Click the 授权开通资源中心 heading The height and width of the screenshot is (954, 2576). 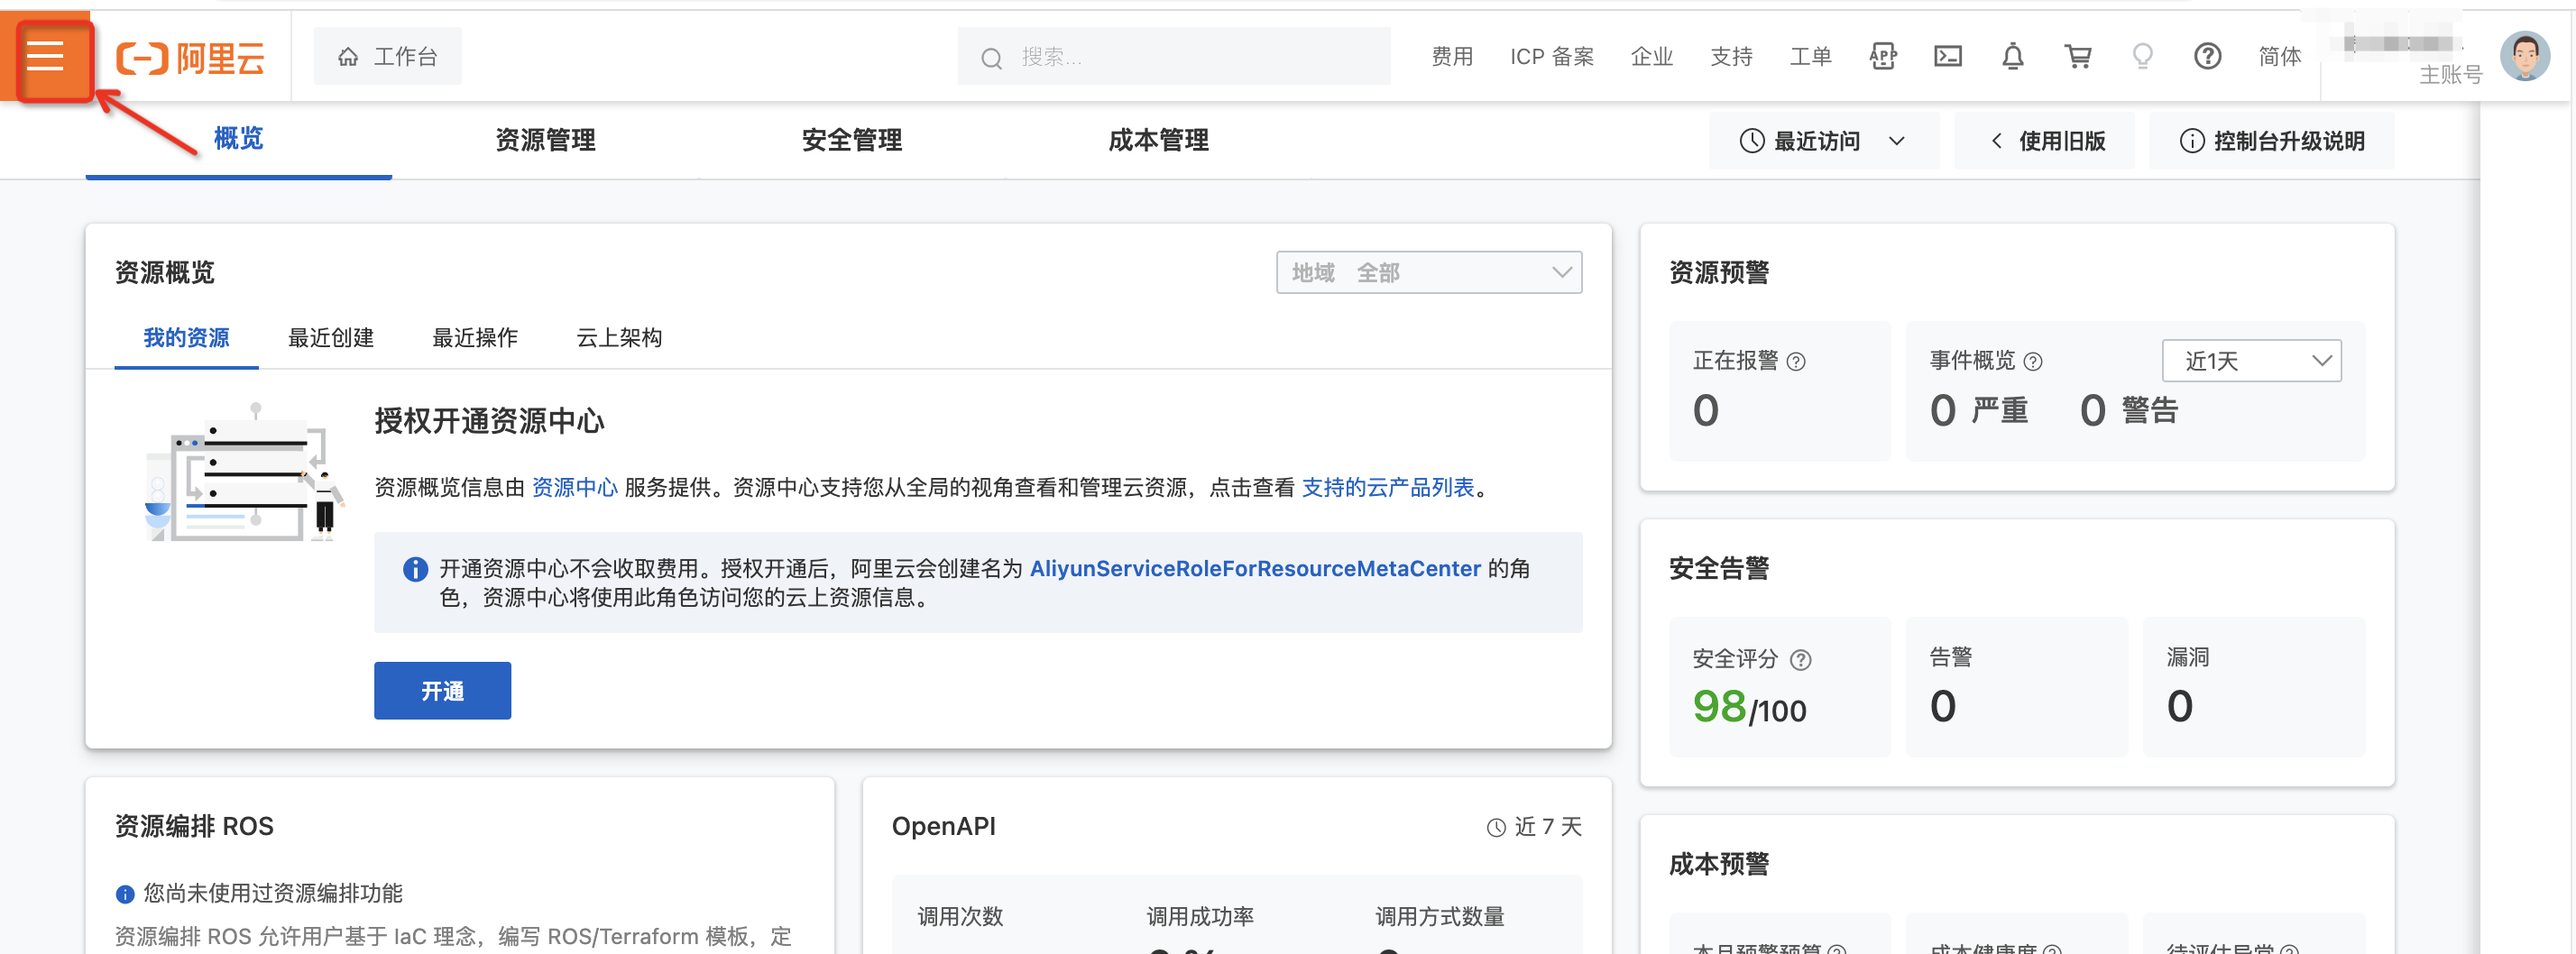[490, 421]
